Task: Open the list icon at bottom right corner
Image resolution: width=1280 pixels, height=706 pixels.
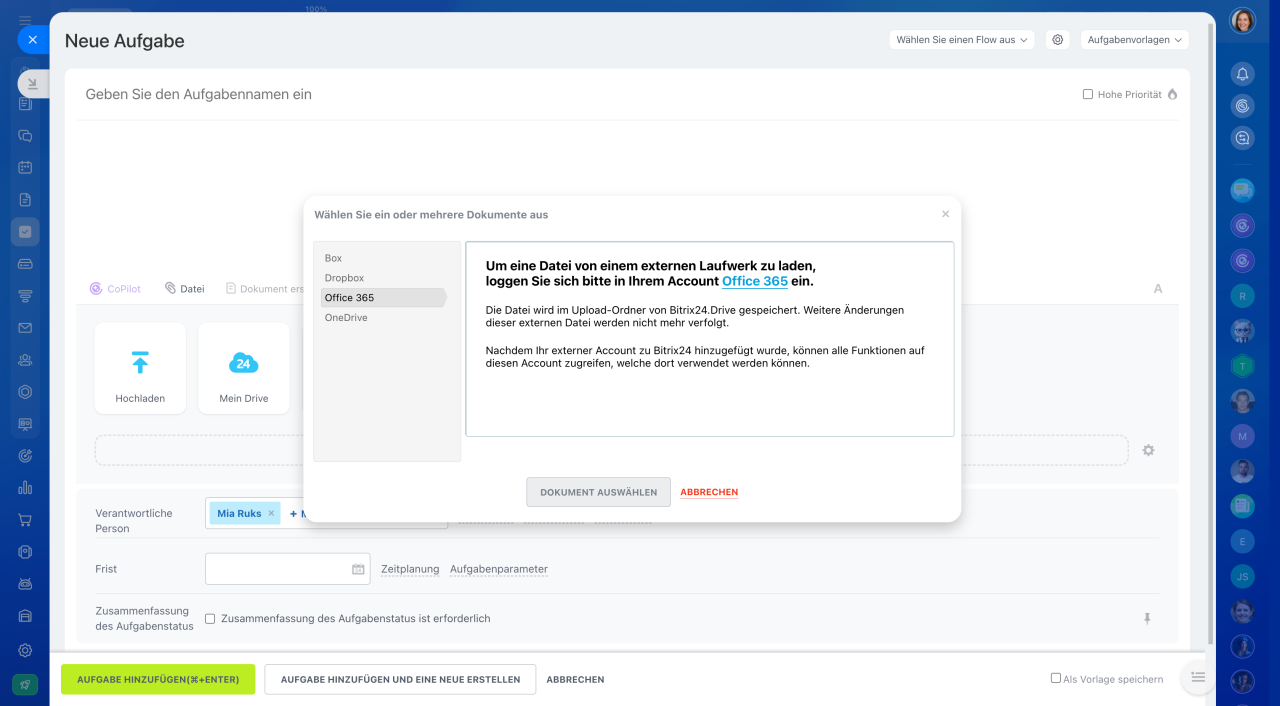Action: tap(1198, 678)
